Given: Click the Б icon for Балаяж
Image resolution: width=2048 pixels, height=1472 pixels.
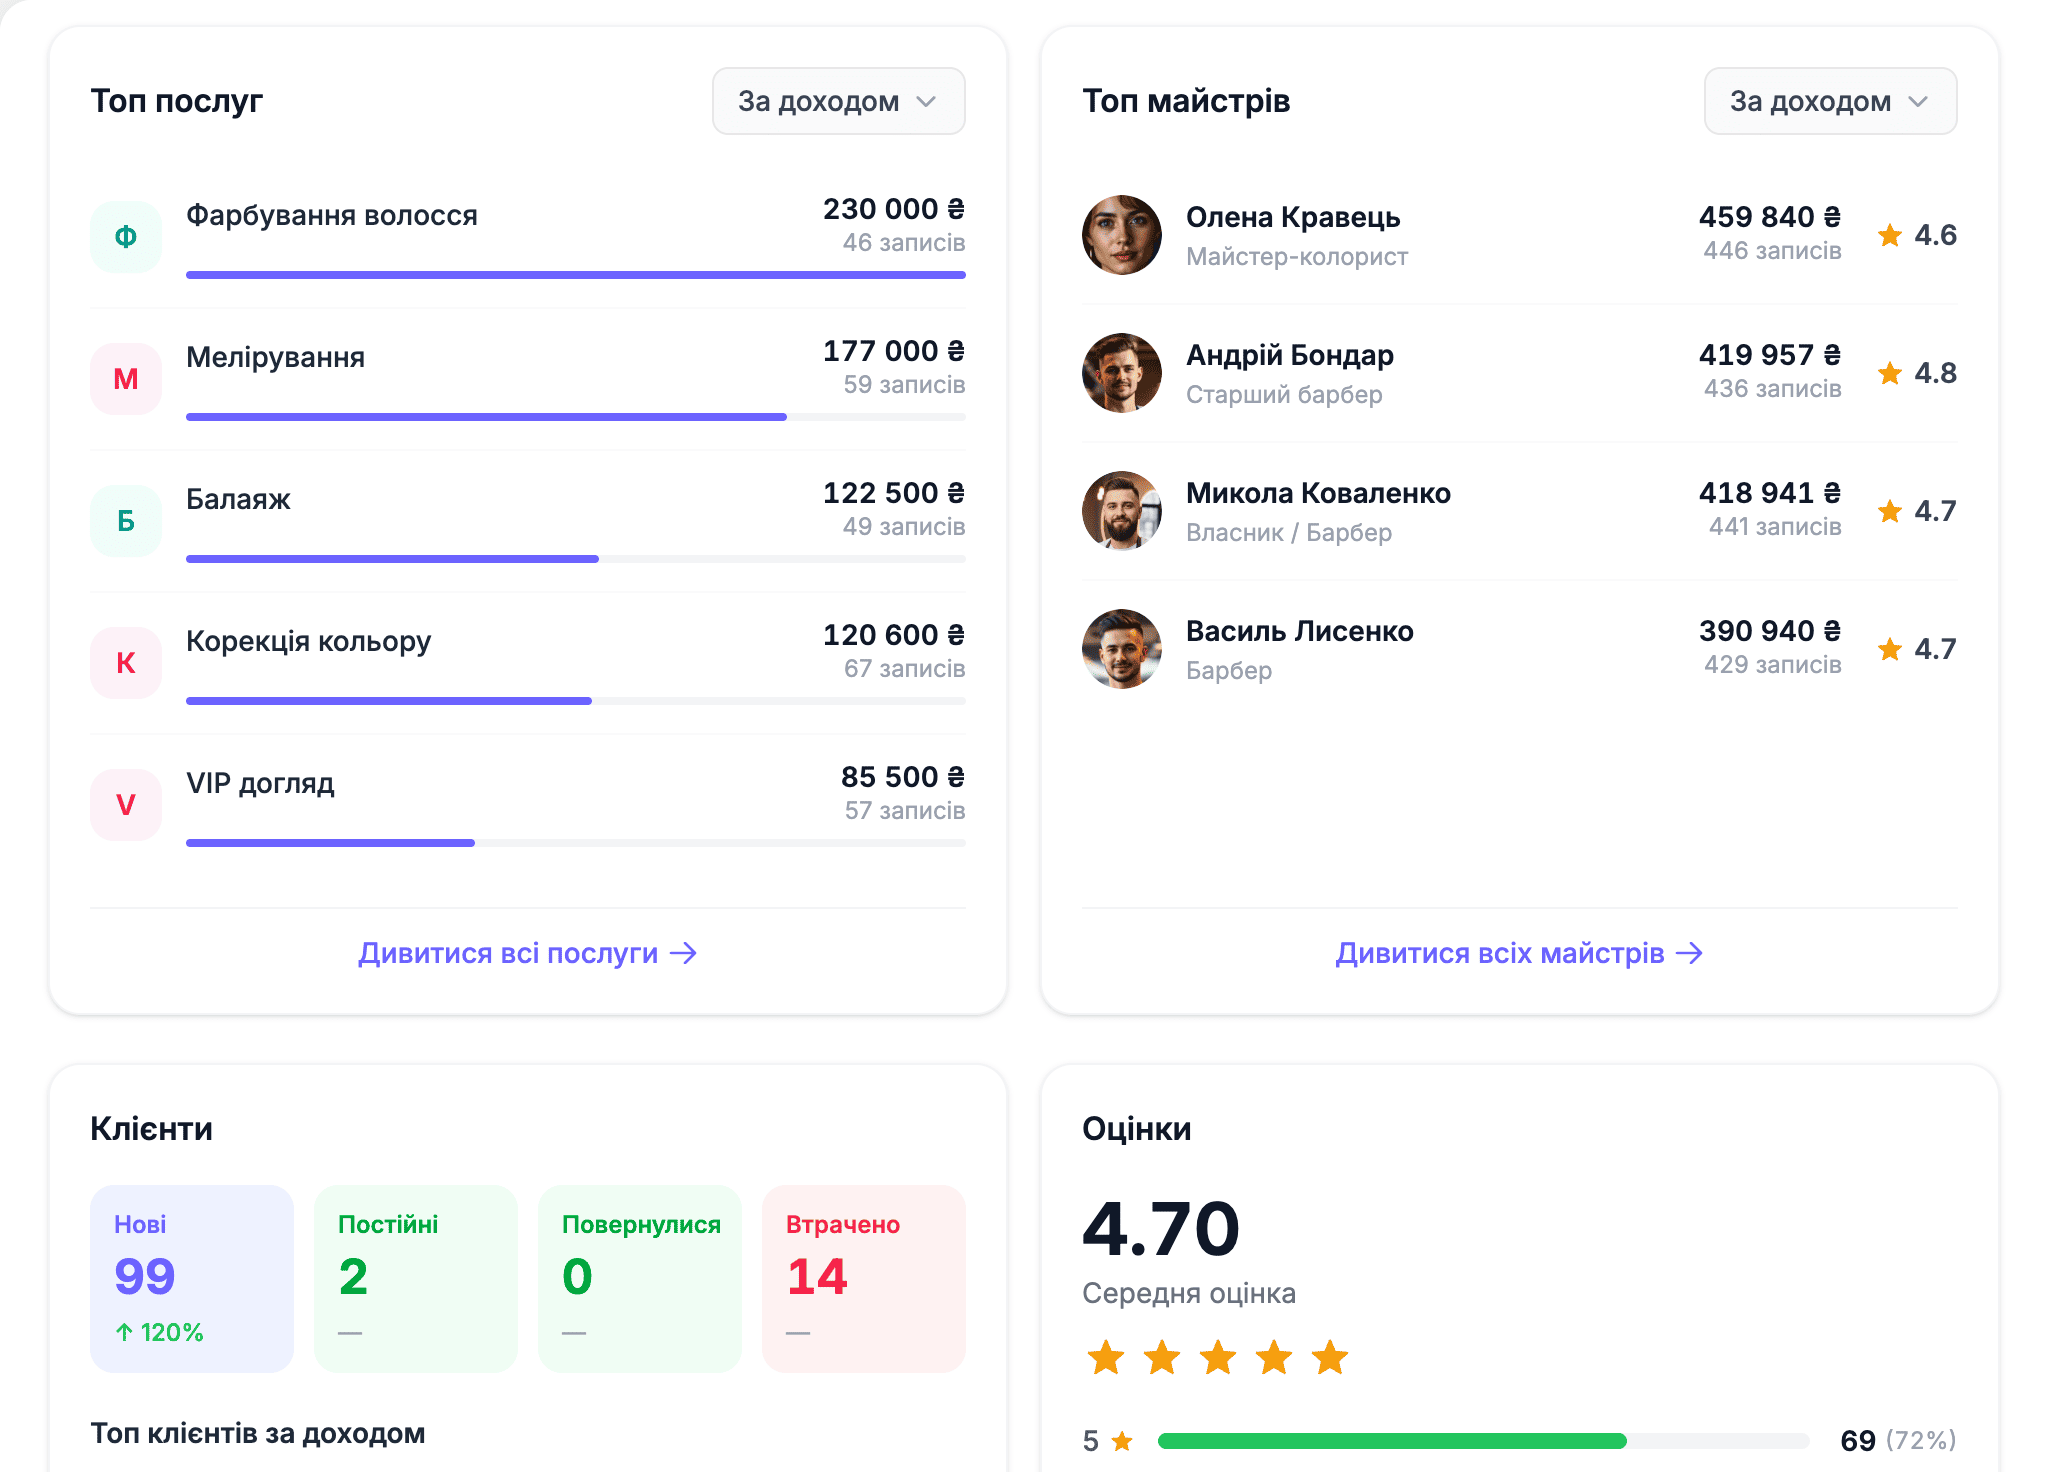Looking at the screenshot, I should 126,521.
